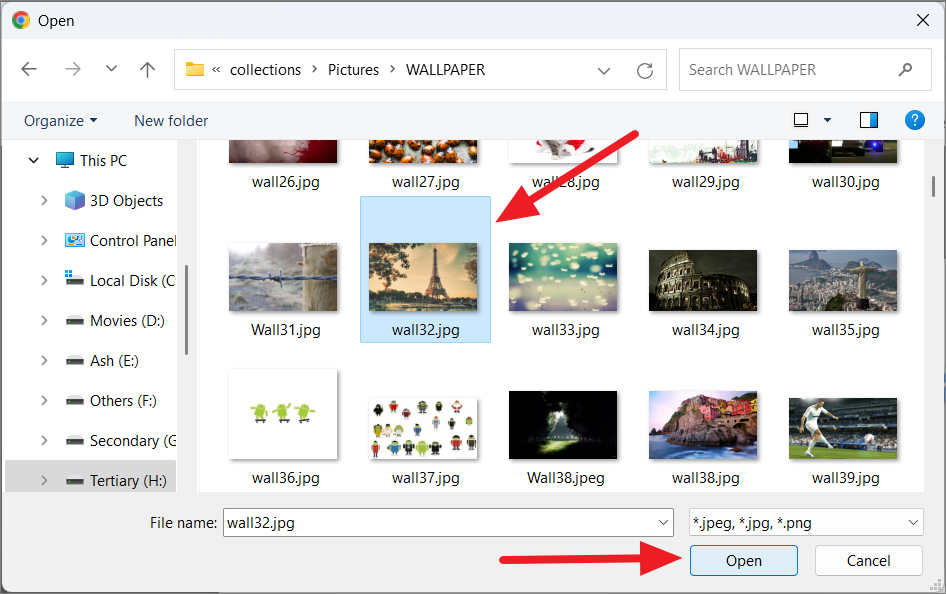The image size is (946, 594).
Task: Select the Local Disk drive icon
Action: pyautogui.click(x=74, y=279)
